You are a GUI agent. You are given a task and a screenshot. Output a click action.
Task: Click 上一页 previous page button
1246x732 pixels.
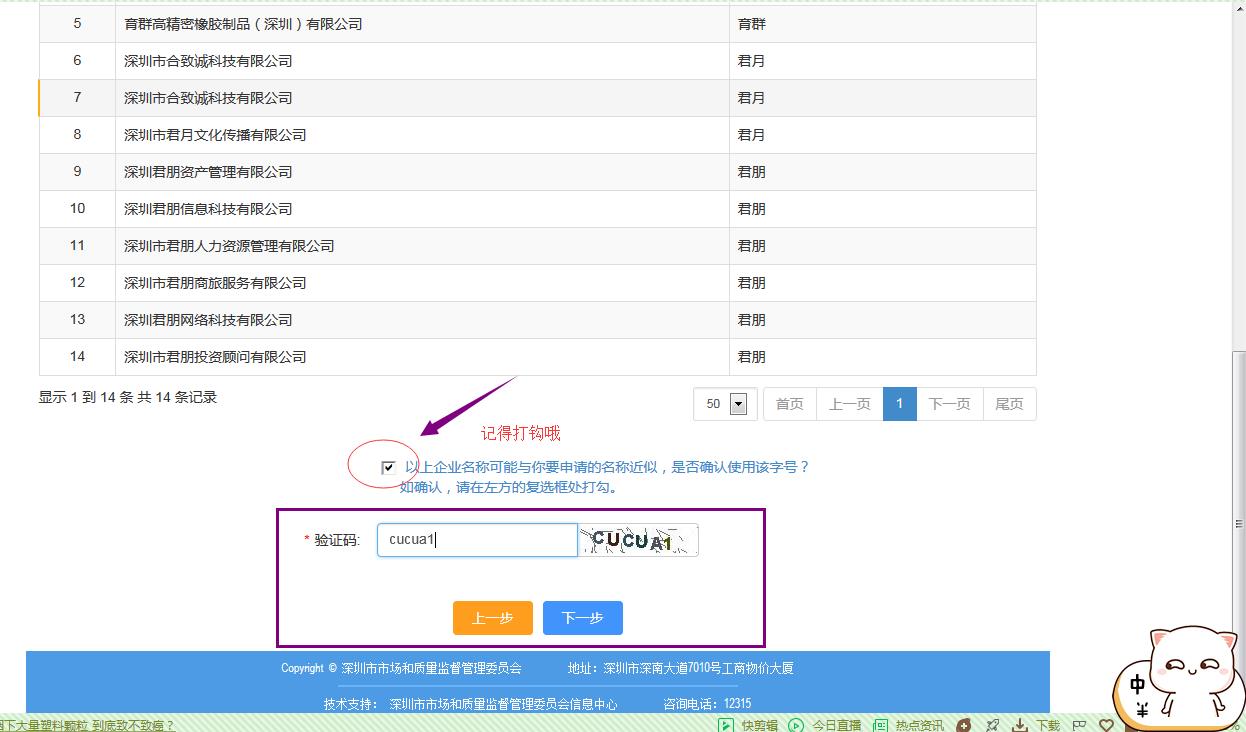[x=849, y=404]
